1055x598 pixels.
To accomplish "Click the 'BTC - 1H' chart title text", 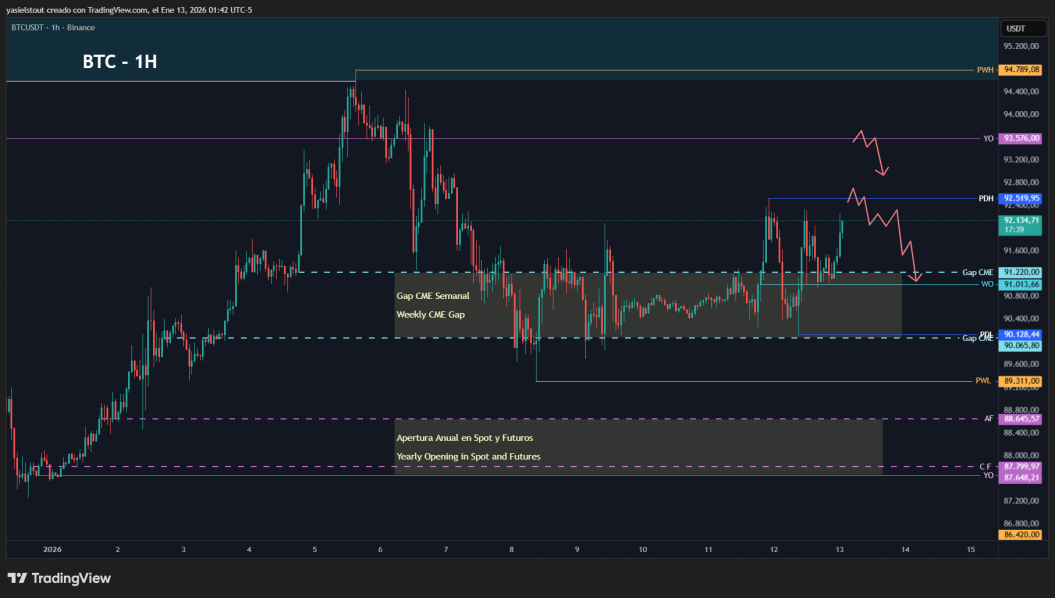I will click(120, 61).
